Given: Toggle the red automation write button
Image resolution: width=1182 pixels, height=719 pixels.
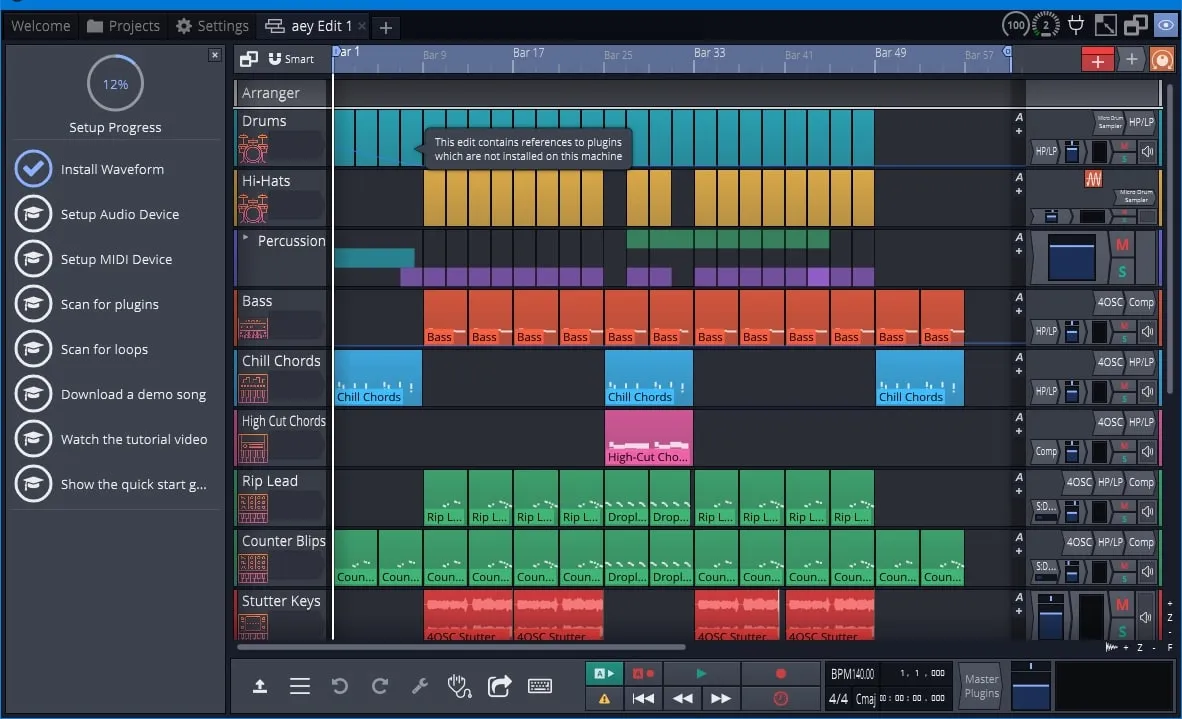Looking at the screenshot, I should (643, 673).
